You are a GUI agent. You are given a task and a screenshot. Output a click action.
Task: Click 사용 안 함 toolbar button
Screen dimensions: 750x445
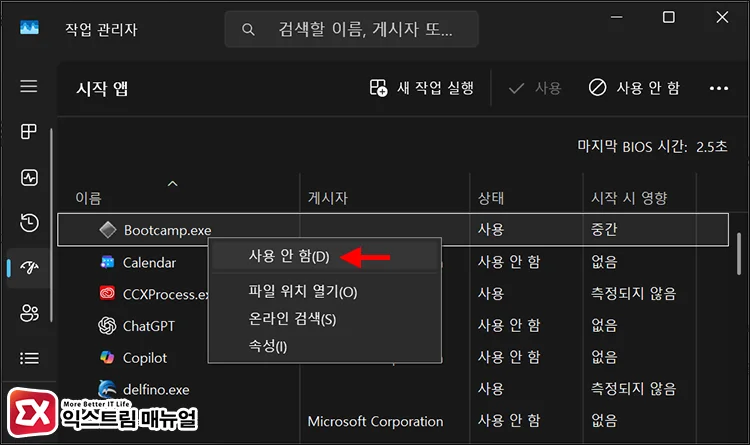click(634, 88)
